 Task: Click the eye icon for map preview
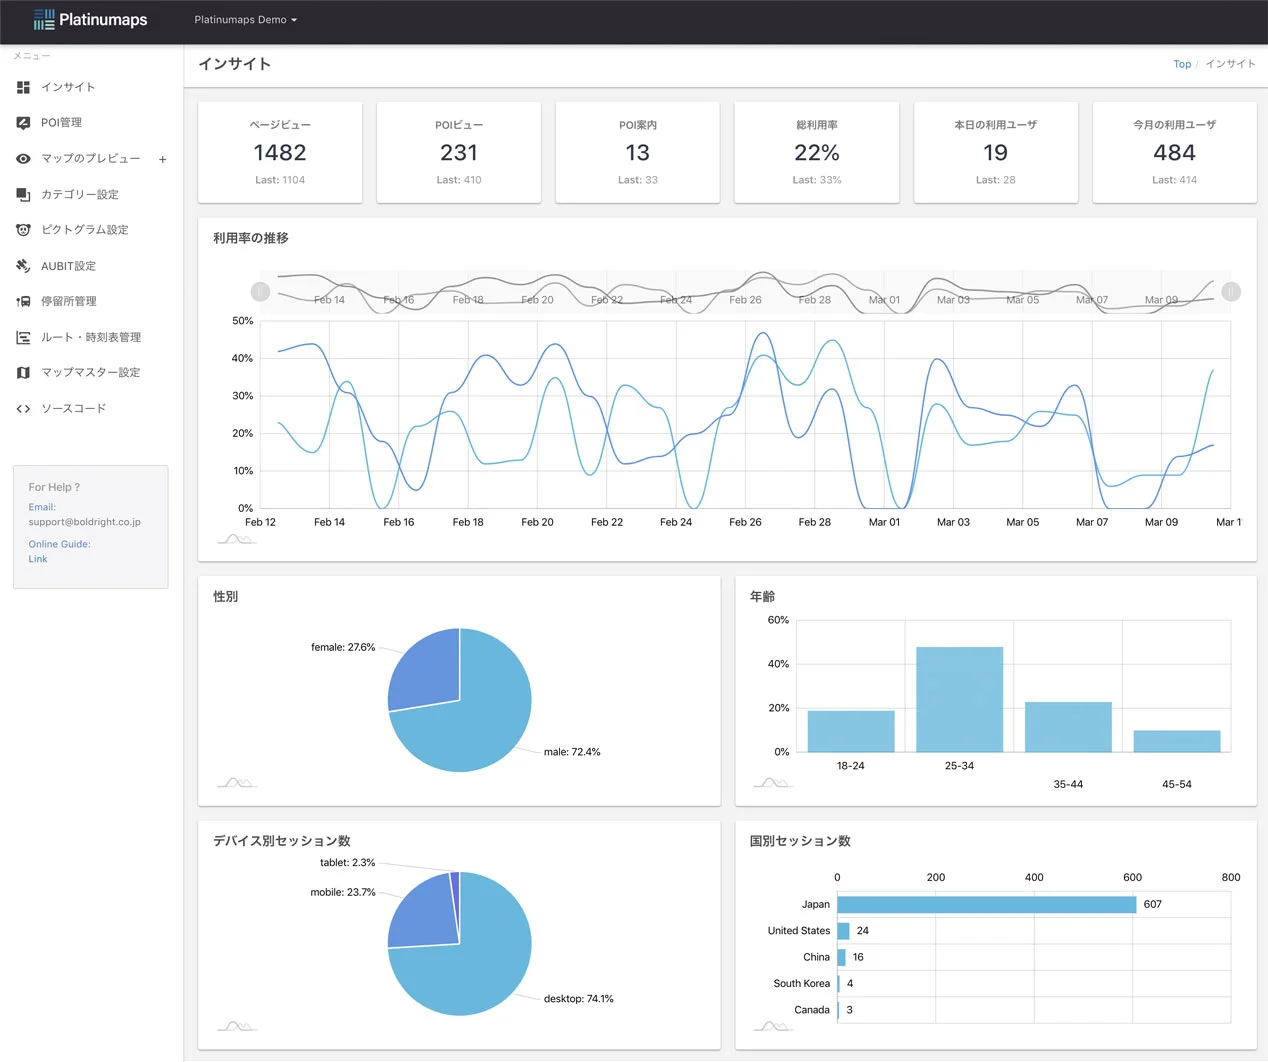pyautogui.click(x=23, y=159)
